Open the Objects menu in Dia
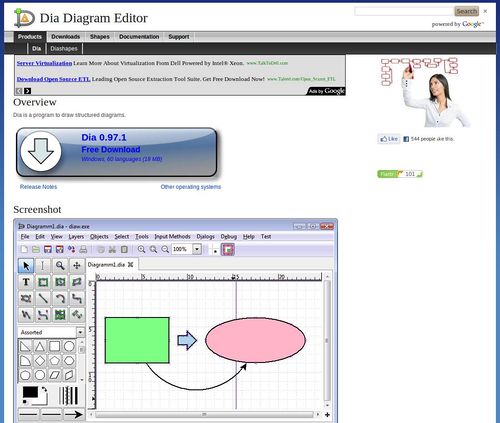This screenshot has width=500, height=423. (99, 236)
